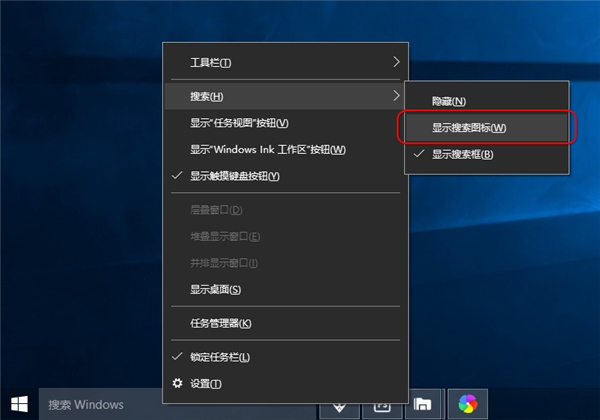The height and width of the screenshot is (420, 600).
Task: Toggle 锁定任务栏(L) lock setting
Action: [219, 357]
